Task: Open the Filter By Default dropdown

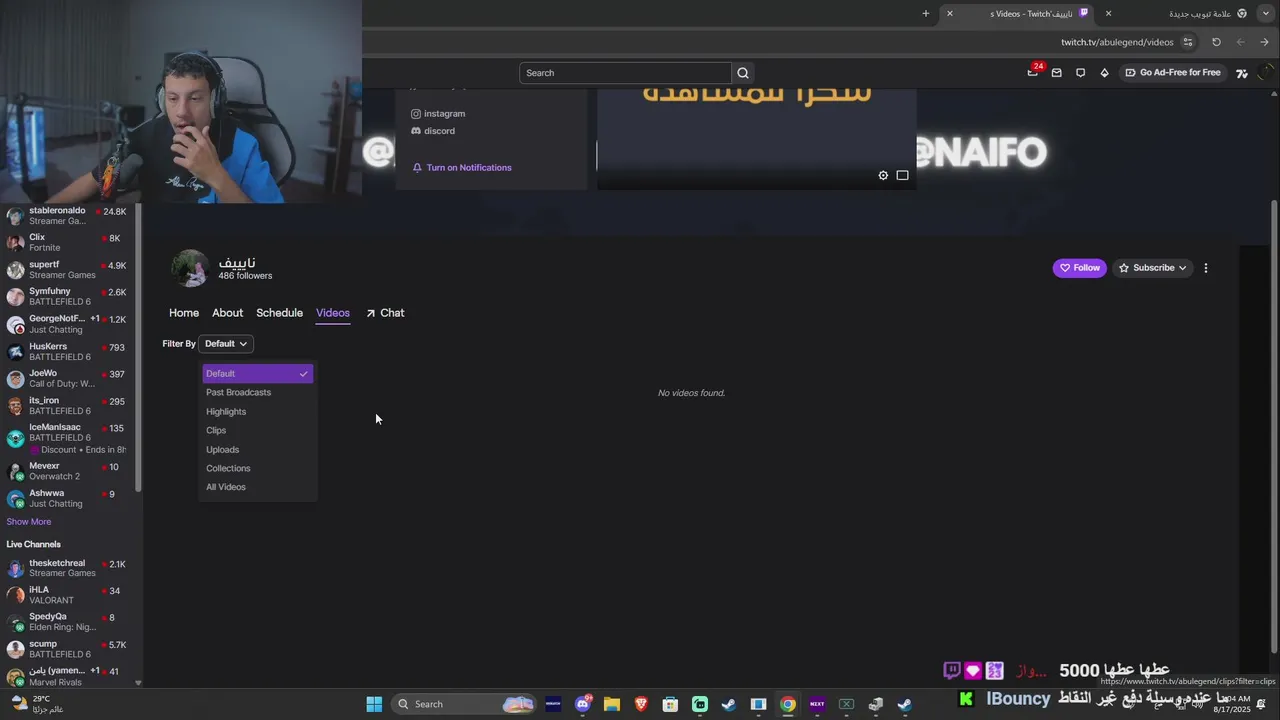Action: pyautogui.click(x=226, y=344)
